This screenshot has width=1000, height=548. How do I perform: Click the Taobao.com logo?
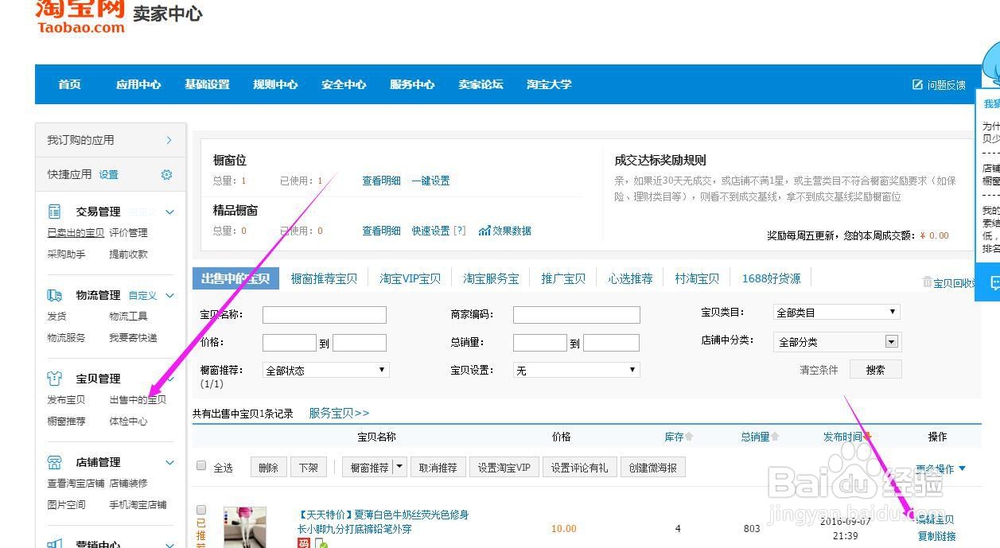[80, 16]
